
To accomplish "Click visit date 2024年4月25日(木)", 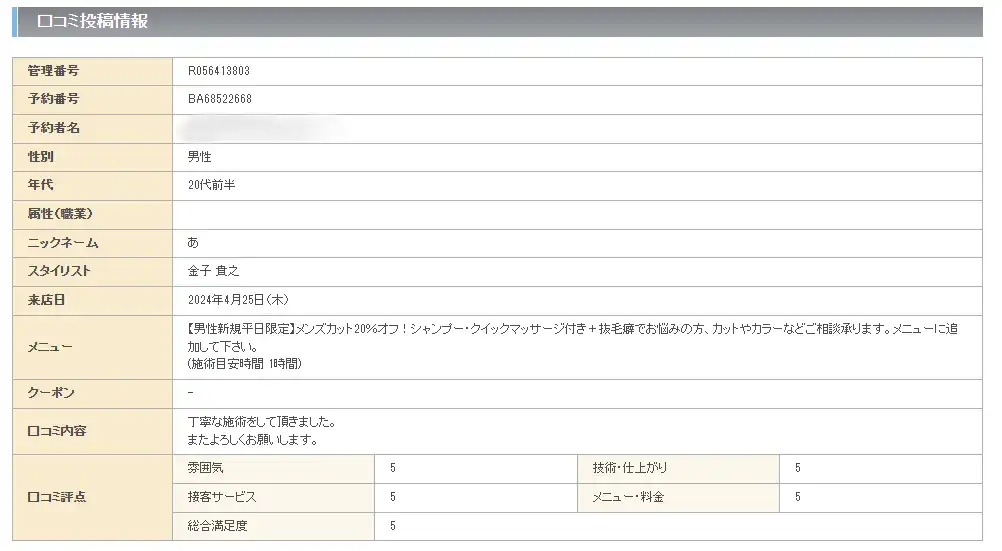I will click(x=238, y=300).
